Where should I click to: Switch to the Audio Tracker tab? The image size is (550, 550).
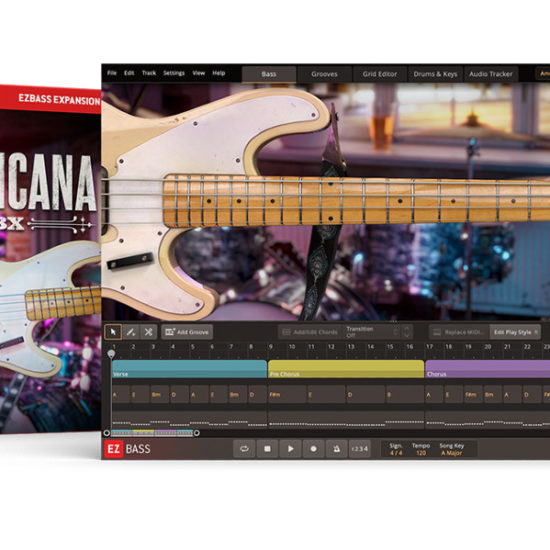pyautogui.click(x=491, y=74)
